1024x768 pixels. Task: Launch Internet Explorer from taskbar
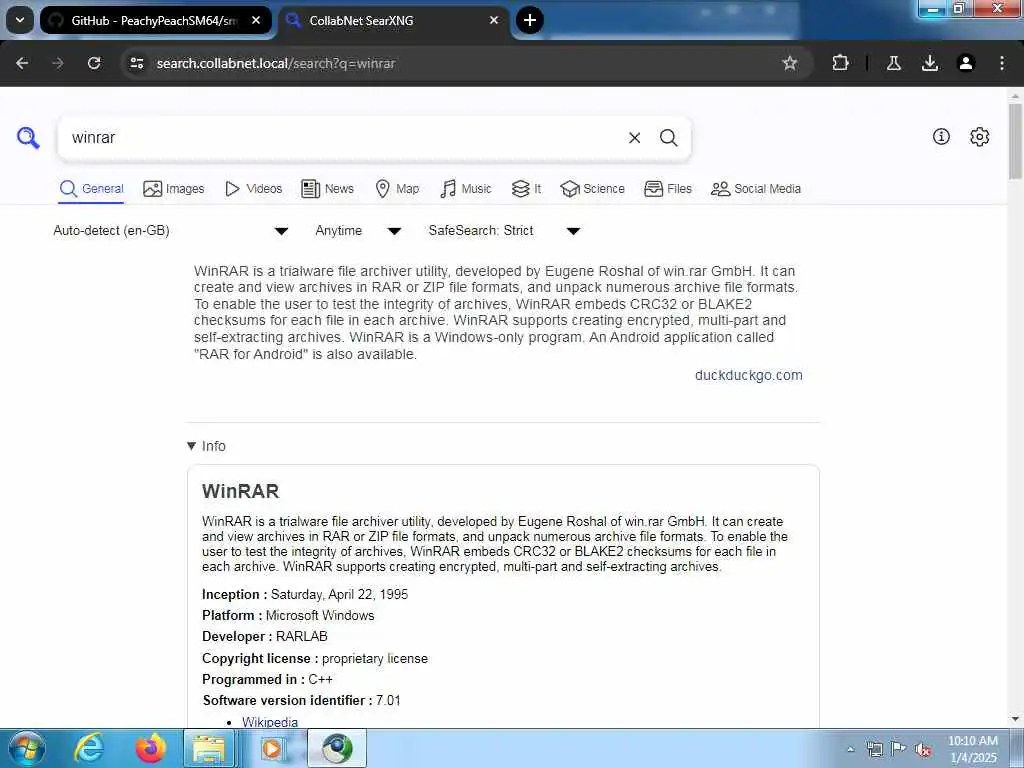88,748
